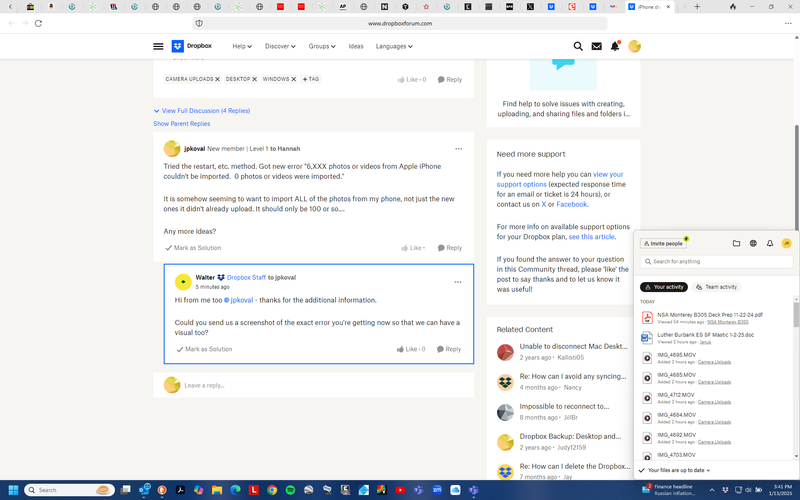Click the @jpkoval mention link
Image resolution: width=800 pixels, height=500 pixels.
pos(239,301)
